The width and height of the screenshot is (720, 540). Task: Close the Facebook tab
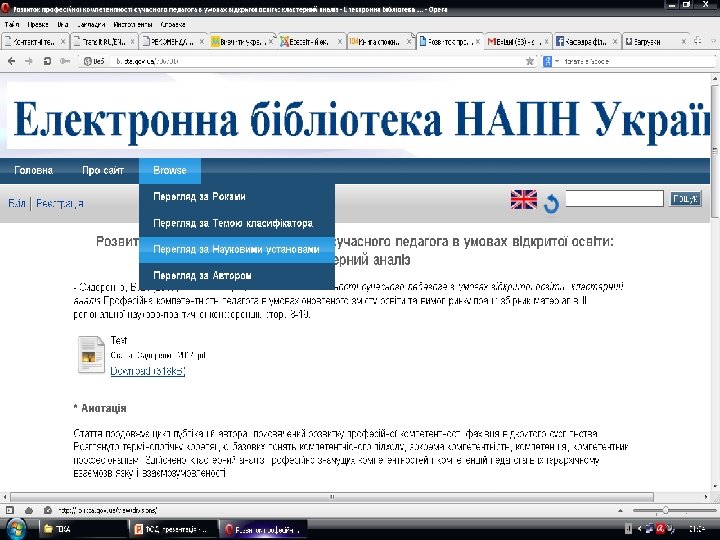coord(615,42)
